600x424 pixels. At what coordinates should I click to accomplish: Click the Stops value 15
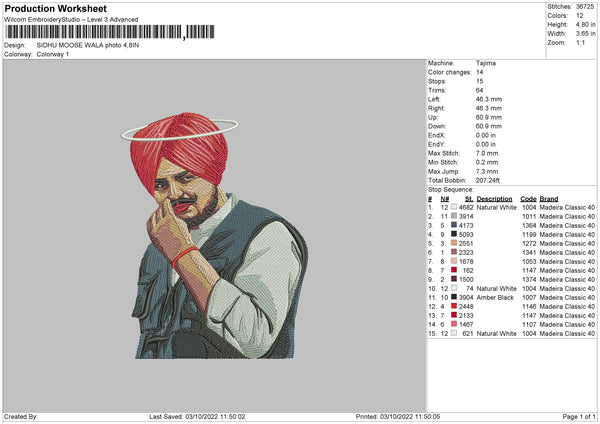tap(479, 81)
